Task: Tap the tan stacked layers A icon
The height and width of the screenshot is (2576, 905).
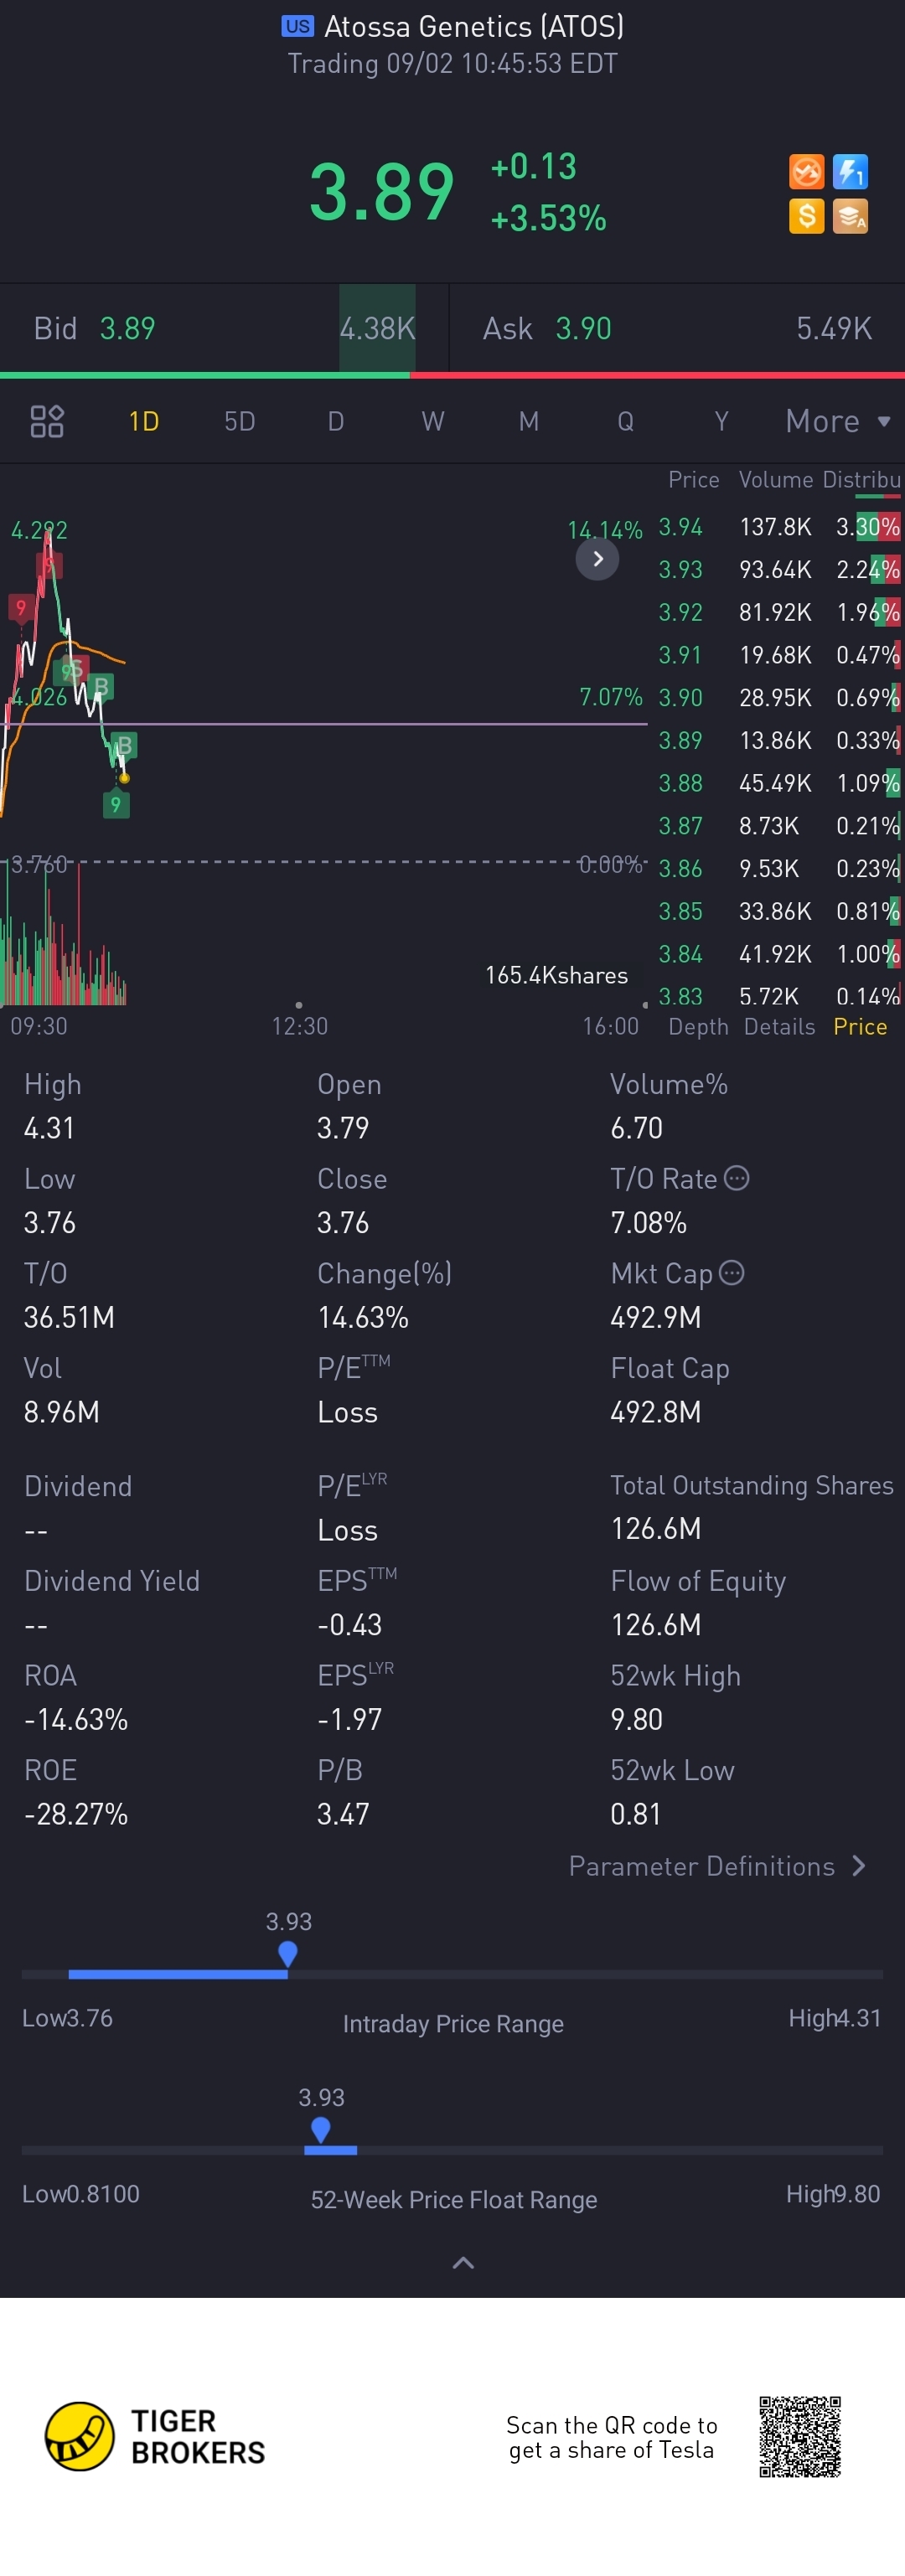Action: pyautogui.click(x=850, y=216)
